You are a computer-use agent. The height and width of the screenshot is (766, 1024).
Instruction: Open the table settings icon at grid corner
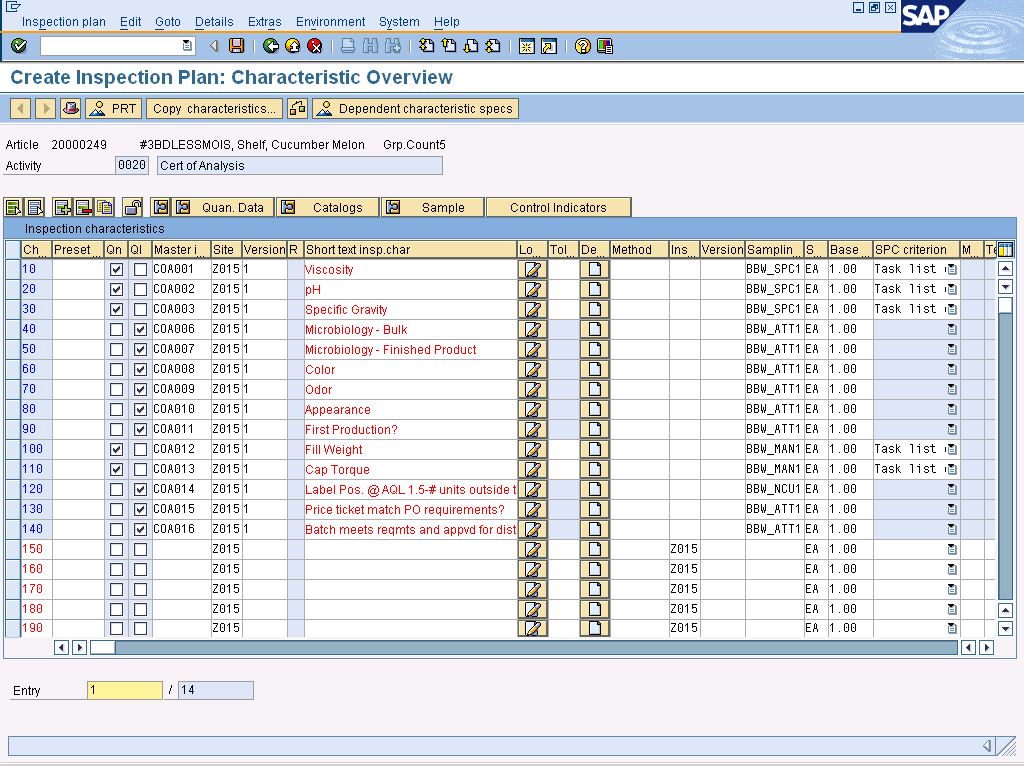1006,249
